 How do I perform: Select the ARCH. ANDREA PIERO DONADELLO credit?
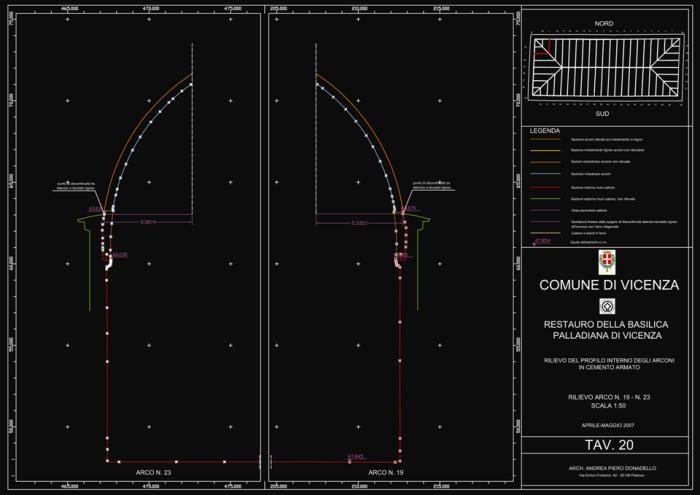point(608,470)
